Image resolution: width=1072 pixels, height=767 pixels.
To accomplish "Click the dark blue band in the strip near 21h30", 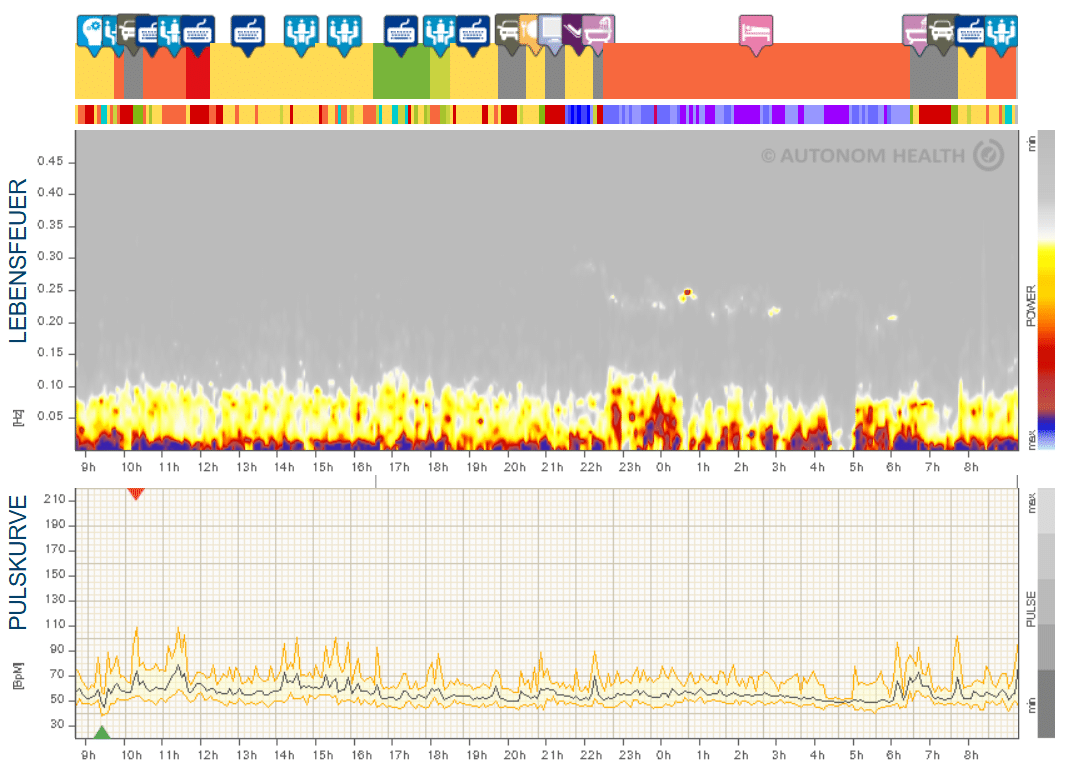I will pyautogui.click(x=578, y=114).
